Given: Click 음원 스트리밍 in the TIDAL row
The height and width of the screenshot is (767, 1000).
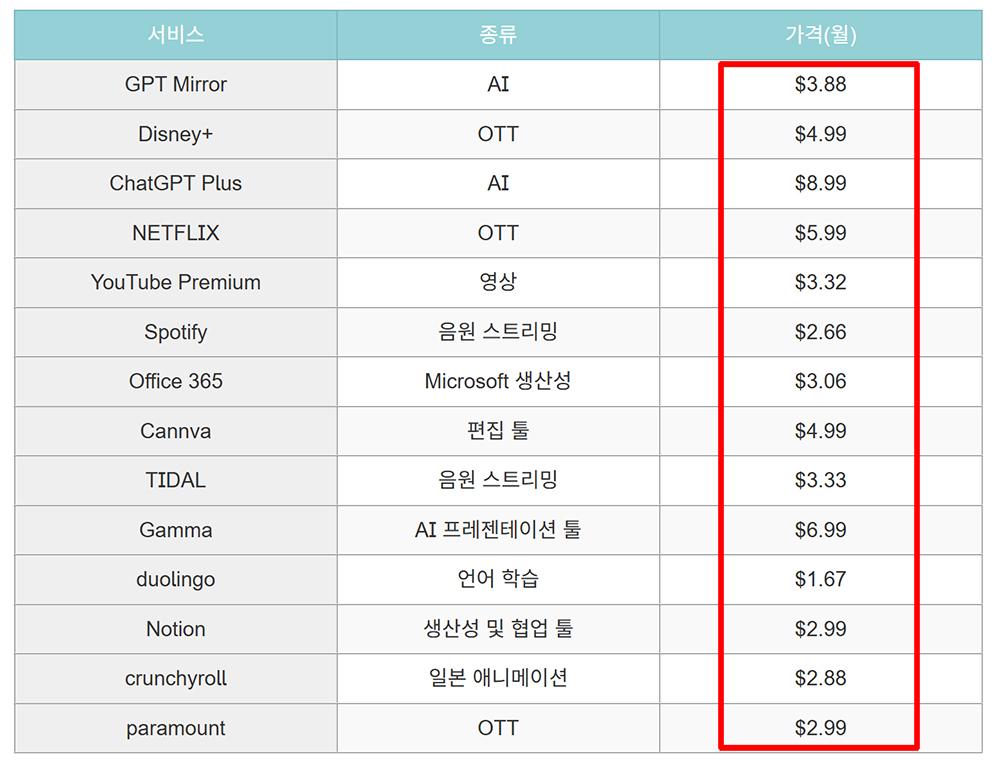Looking at the screenshot, I should coord(498,480).
